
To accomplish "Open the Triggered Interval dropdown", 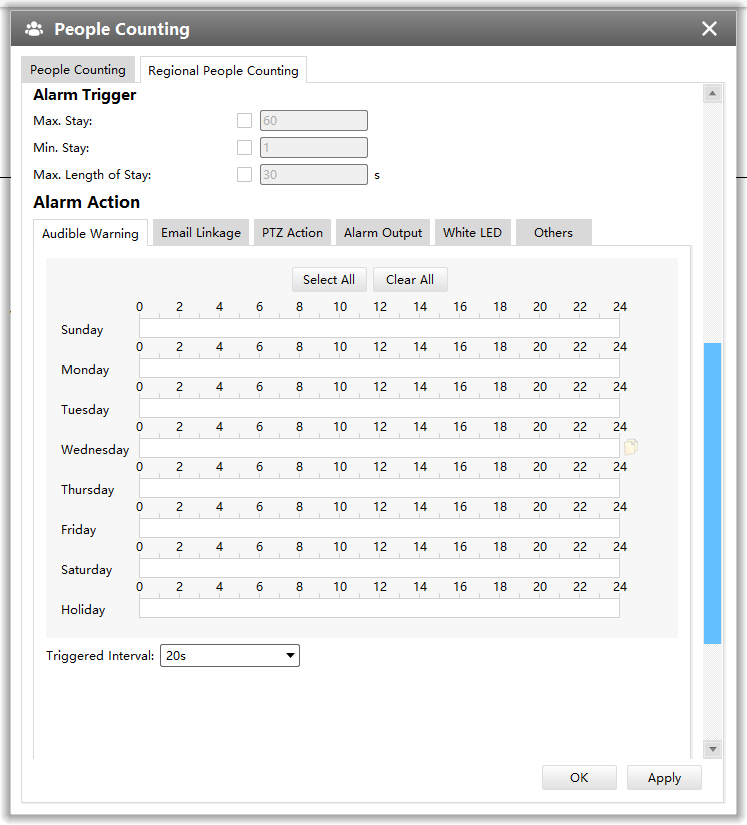I will point(230,656).
